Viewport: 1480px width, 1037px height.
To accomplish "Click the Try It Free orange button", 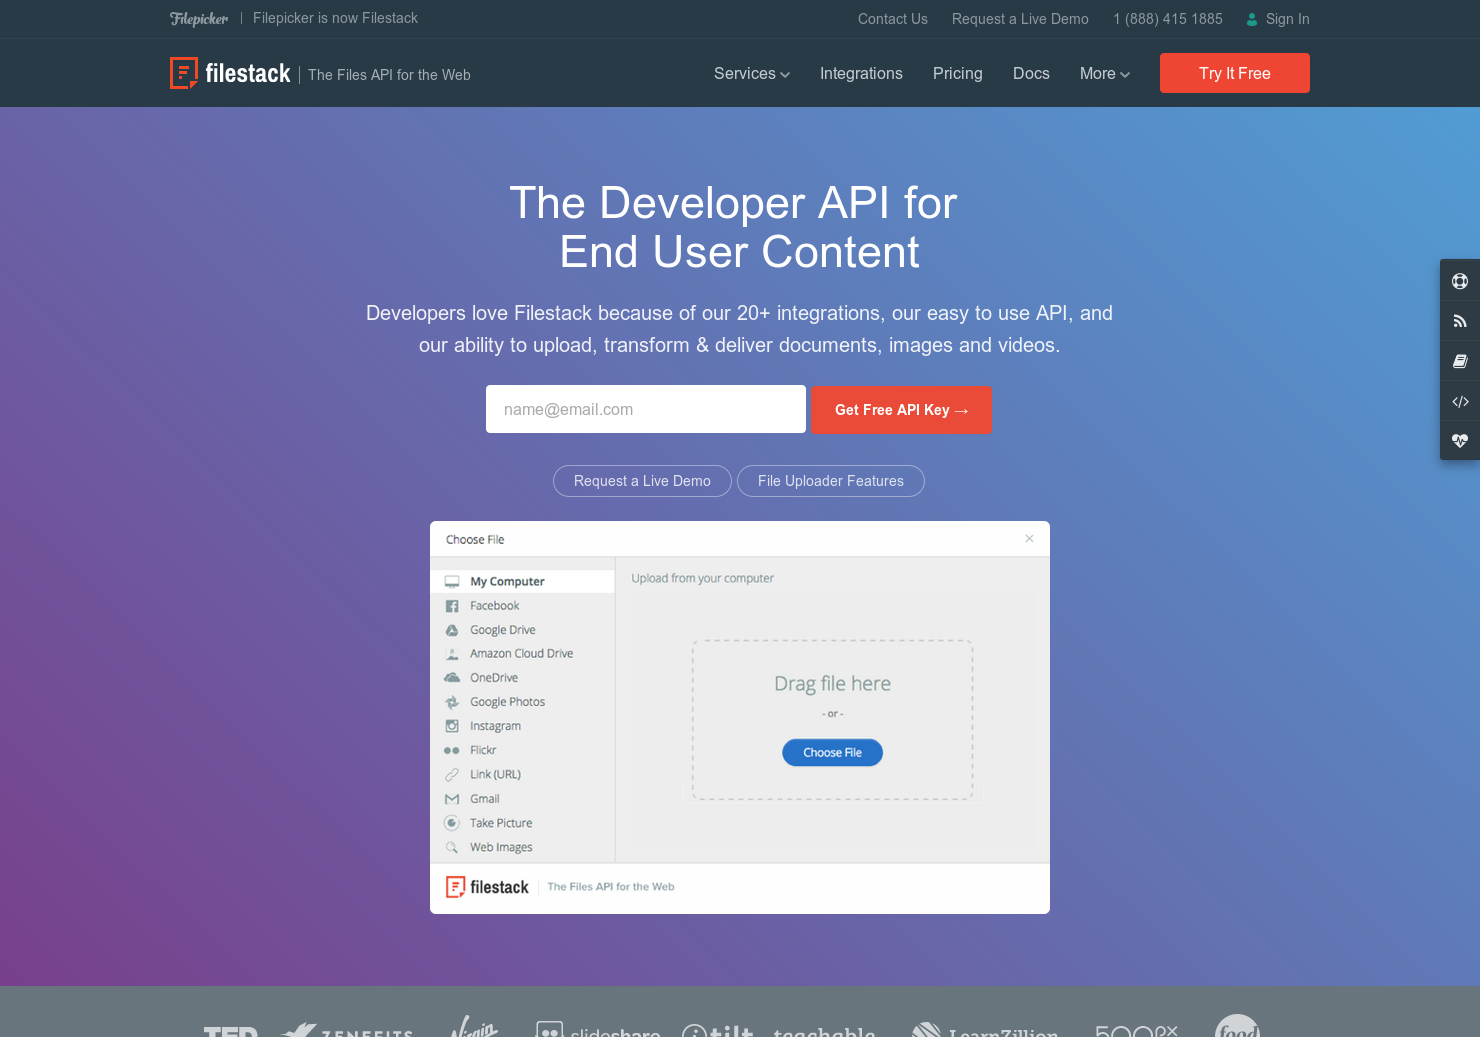I will click(1234, 73).
